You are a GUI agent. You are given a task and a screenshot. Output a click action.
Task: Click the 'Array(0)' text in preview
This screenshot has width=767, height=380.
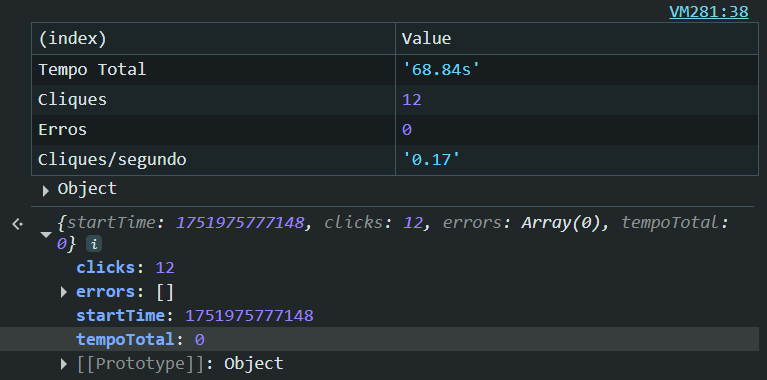pos(561,223)
